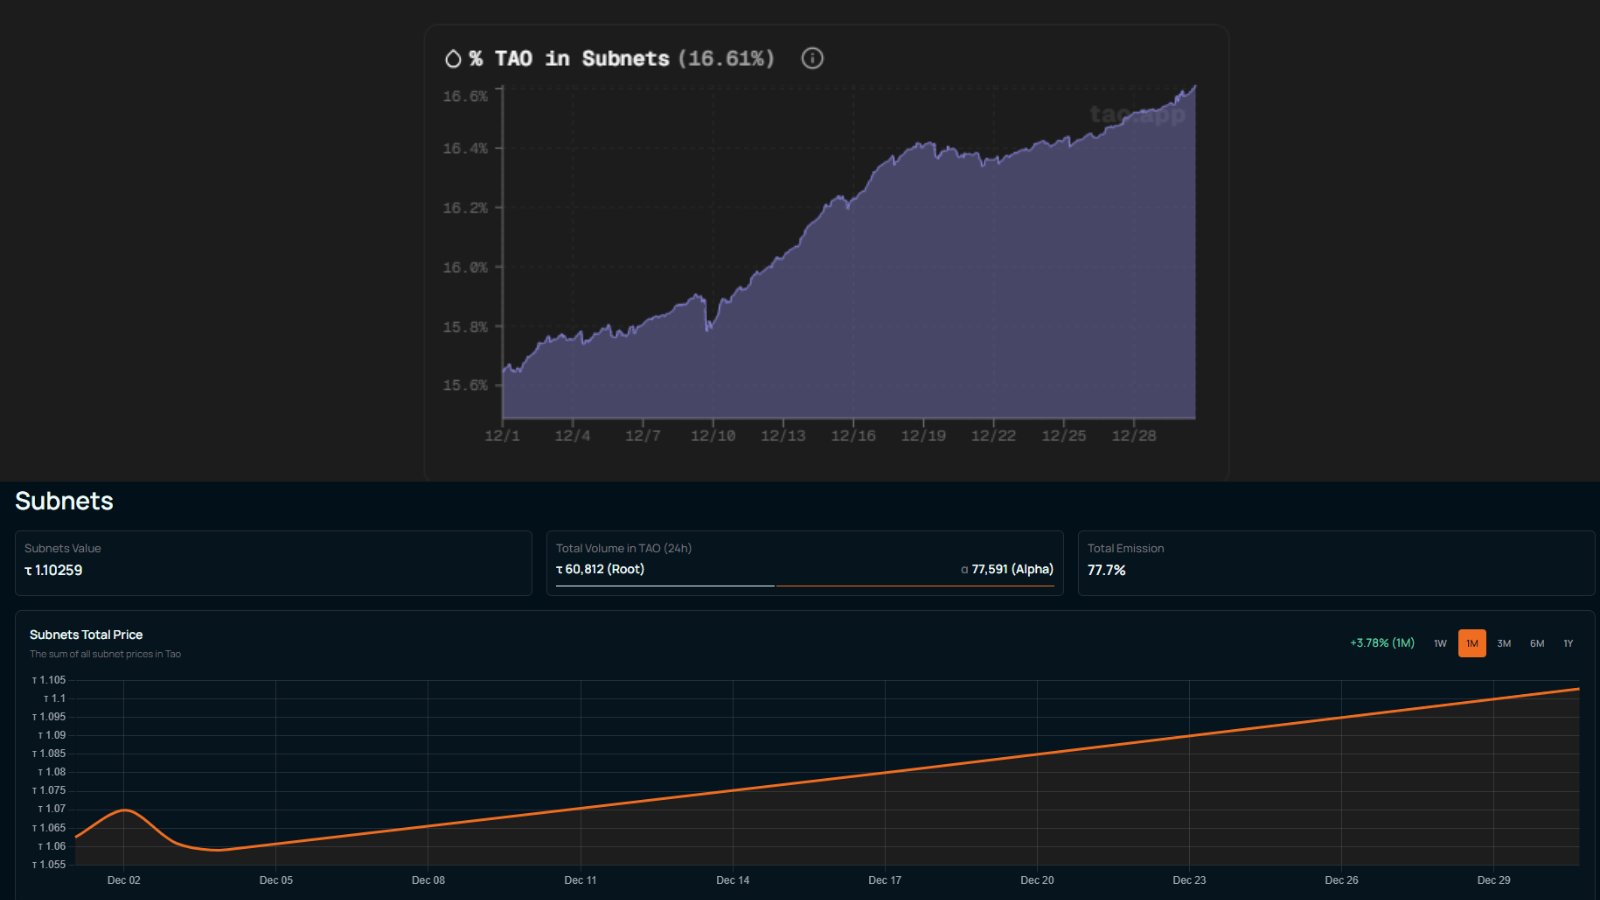The width and height of the screenshot is (1600, 900).
Task: Show the 1Y price history
Action: [1568, 643]
